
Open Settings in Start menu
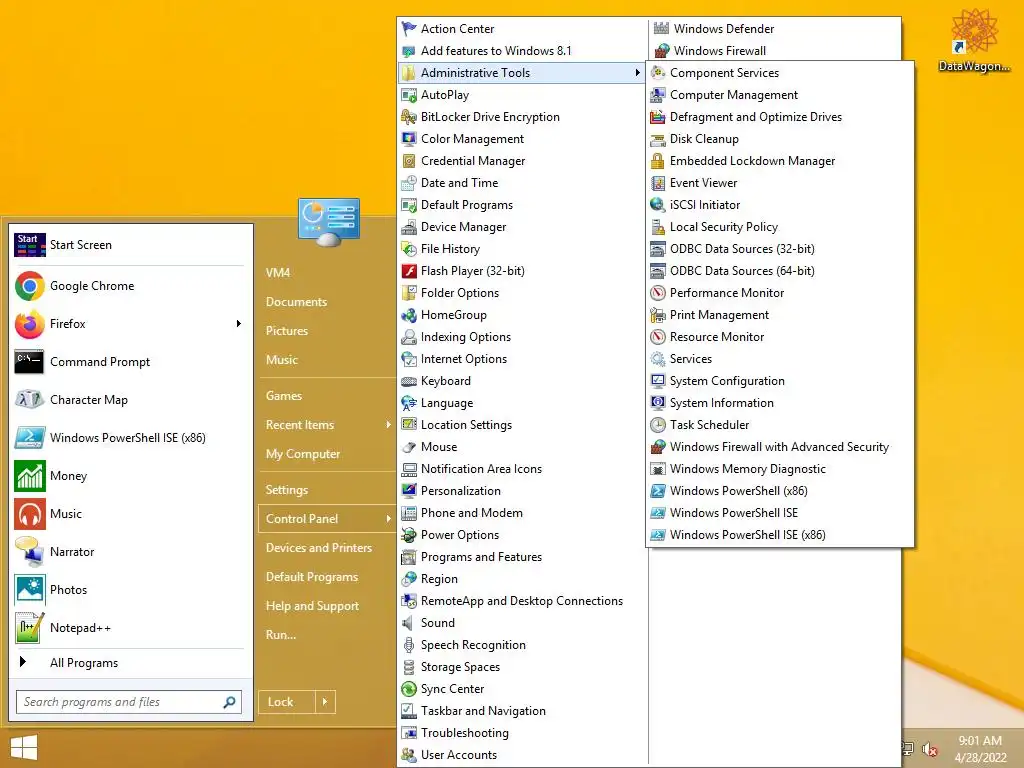287,490
